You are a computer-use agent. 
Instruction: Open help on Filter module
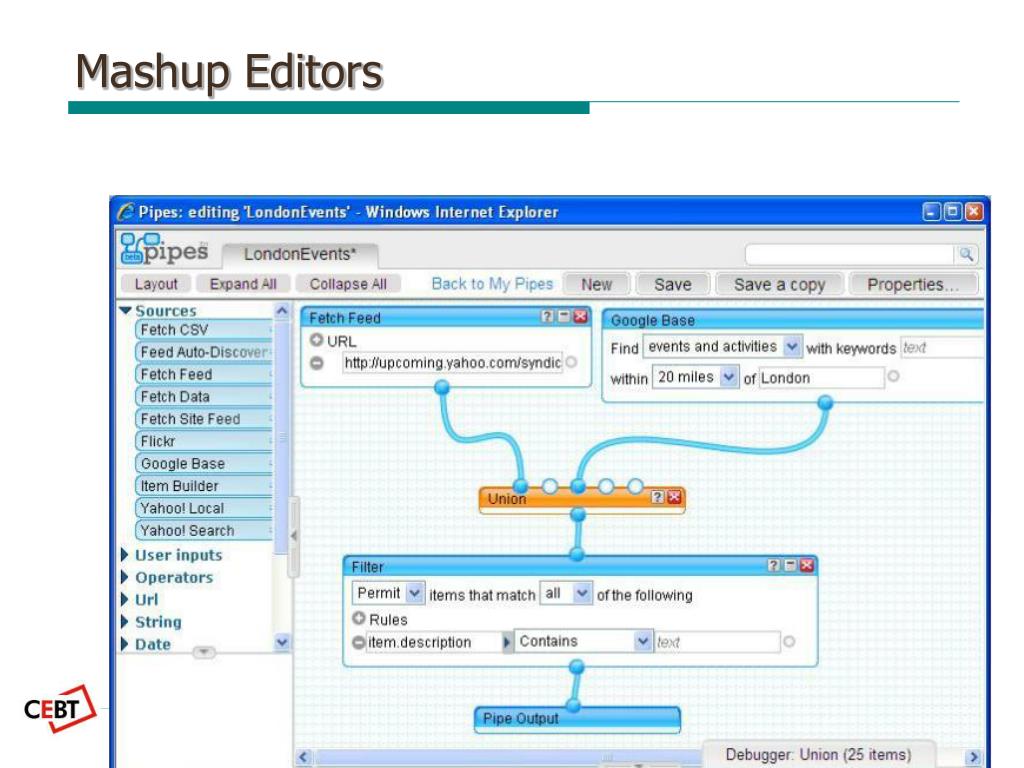click(773, 565)
